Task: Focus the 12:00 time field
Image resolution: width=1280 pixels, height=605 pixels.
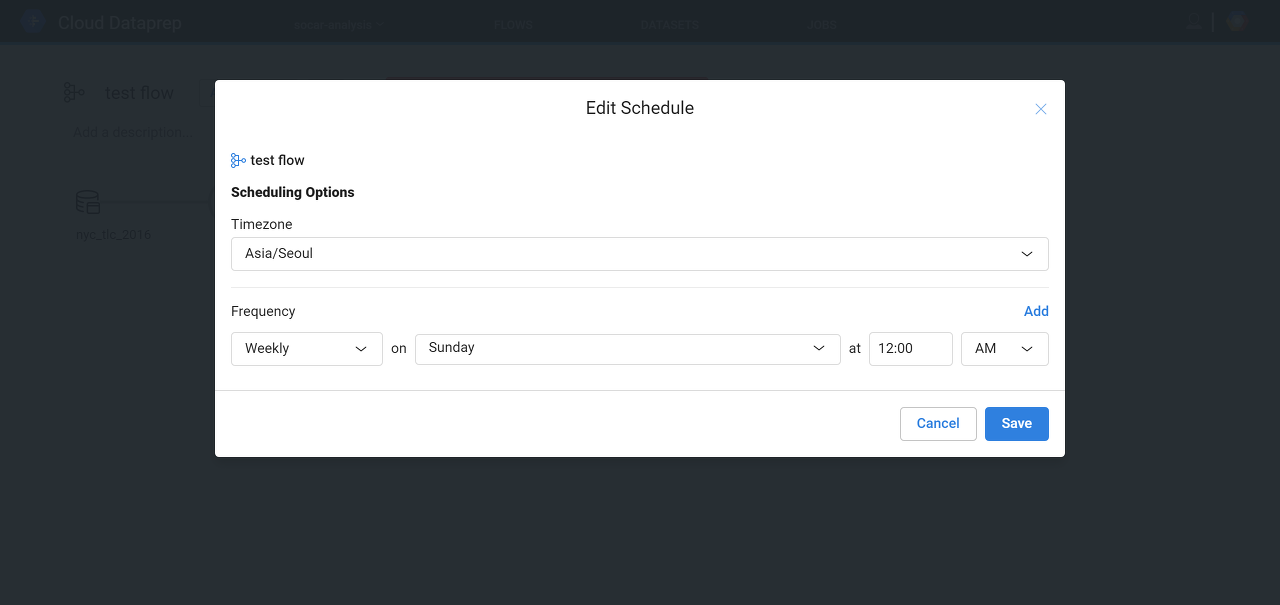Action: (x=910, y=349)
